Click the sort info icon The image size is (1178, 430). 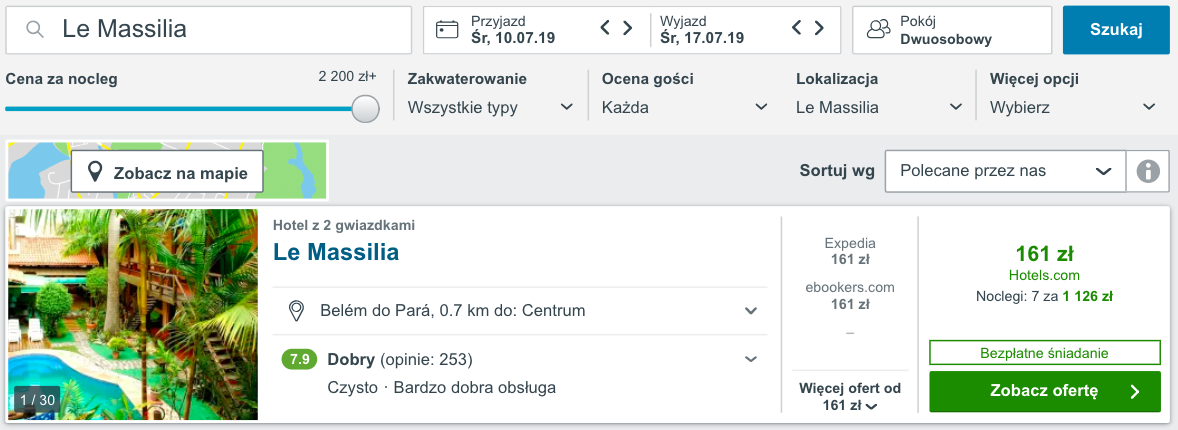pyautogui.click(x=1148, y=171)
